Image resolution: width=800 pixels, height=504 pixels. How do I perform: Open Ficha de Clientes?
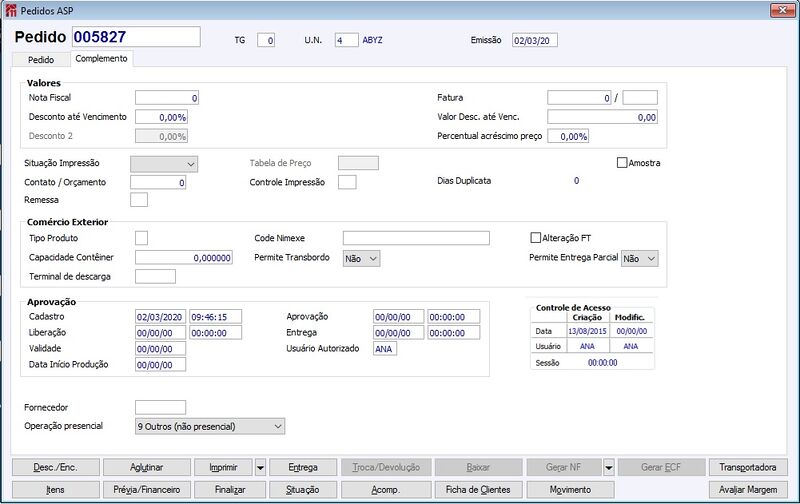point(478,490)
